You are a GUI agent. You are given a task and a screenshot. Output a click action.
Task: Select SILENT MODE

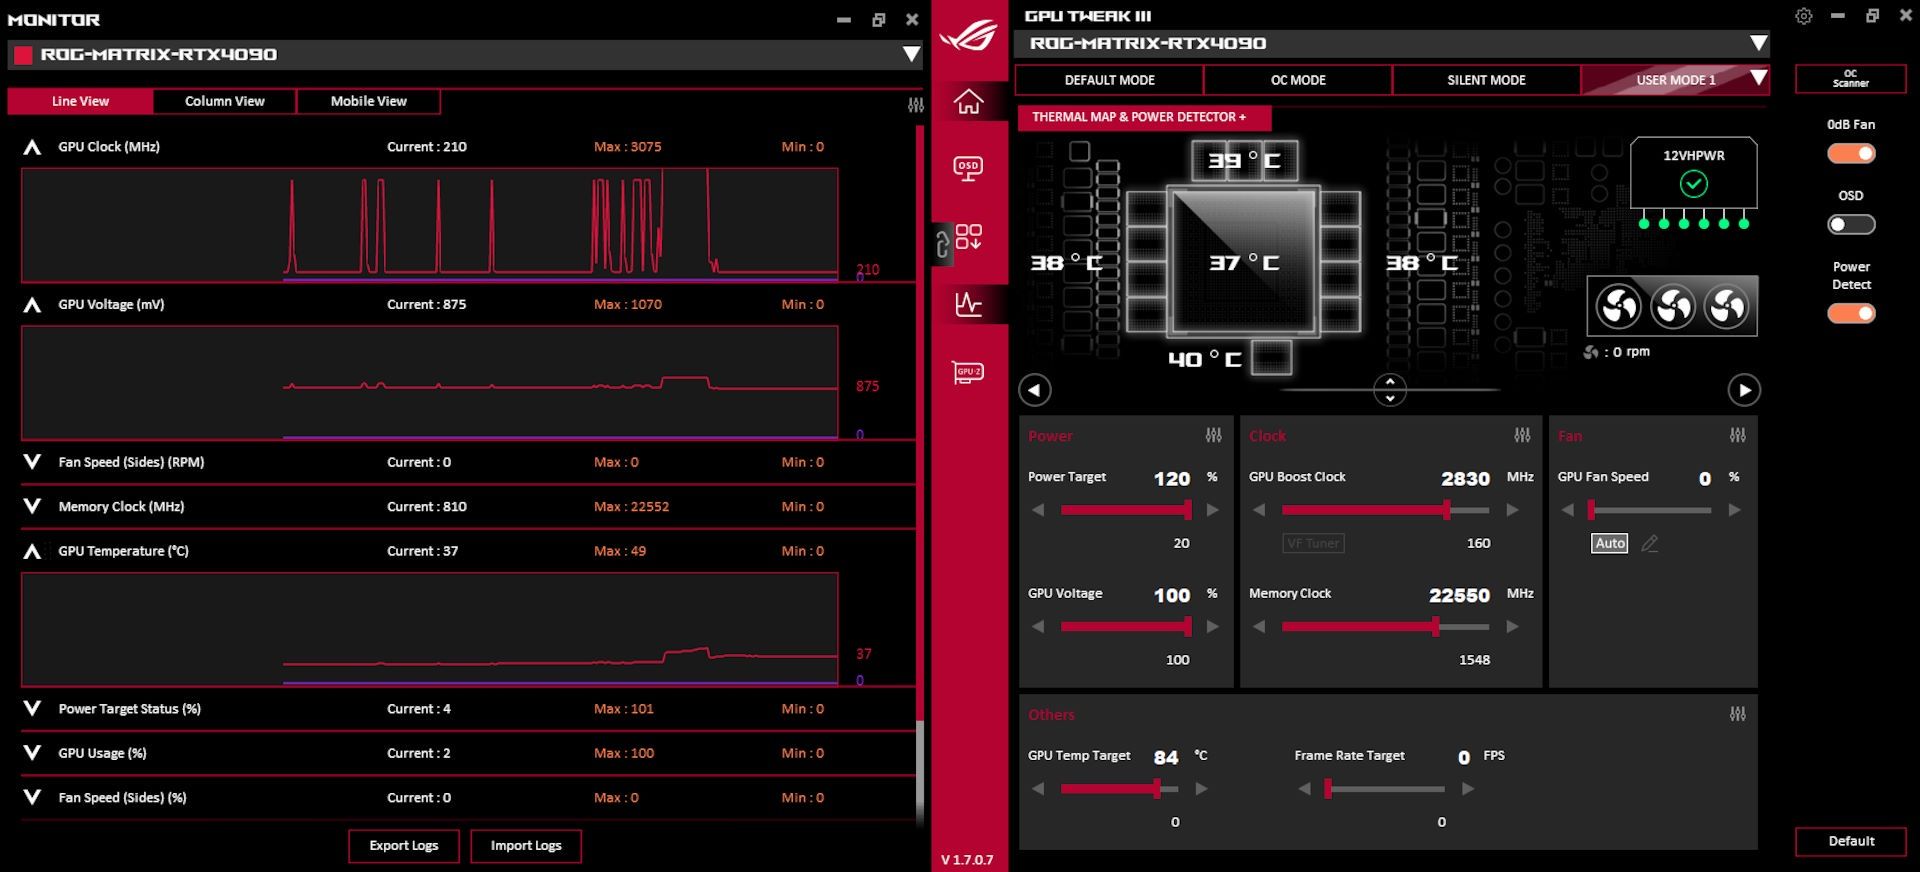tap(1486, 80)
